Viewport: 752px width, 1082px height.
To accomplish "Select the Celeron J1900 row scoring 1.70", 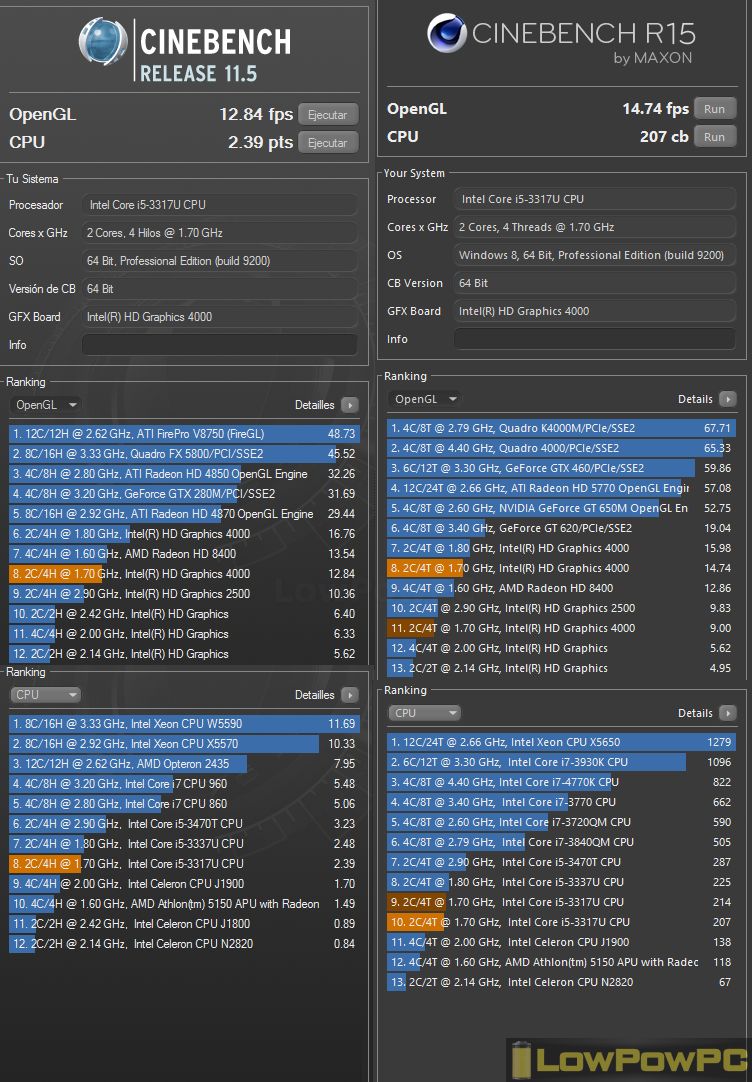I will click(184, 884).
